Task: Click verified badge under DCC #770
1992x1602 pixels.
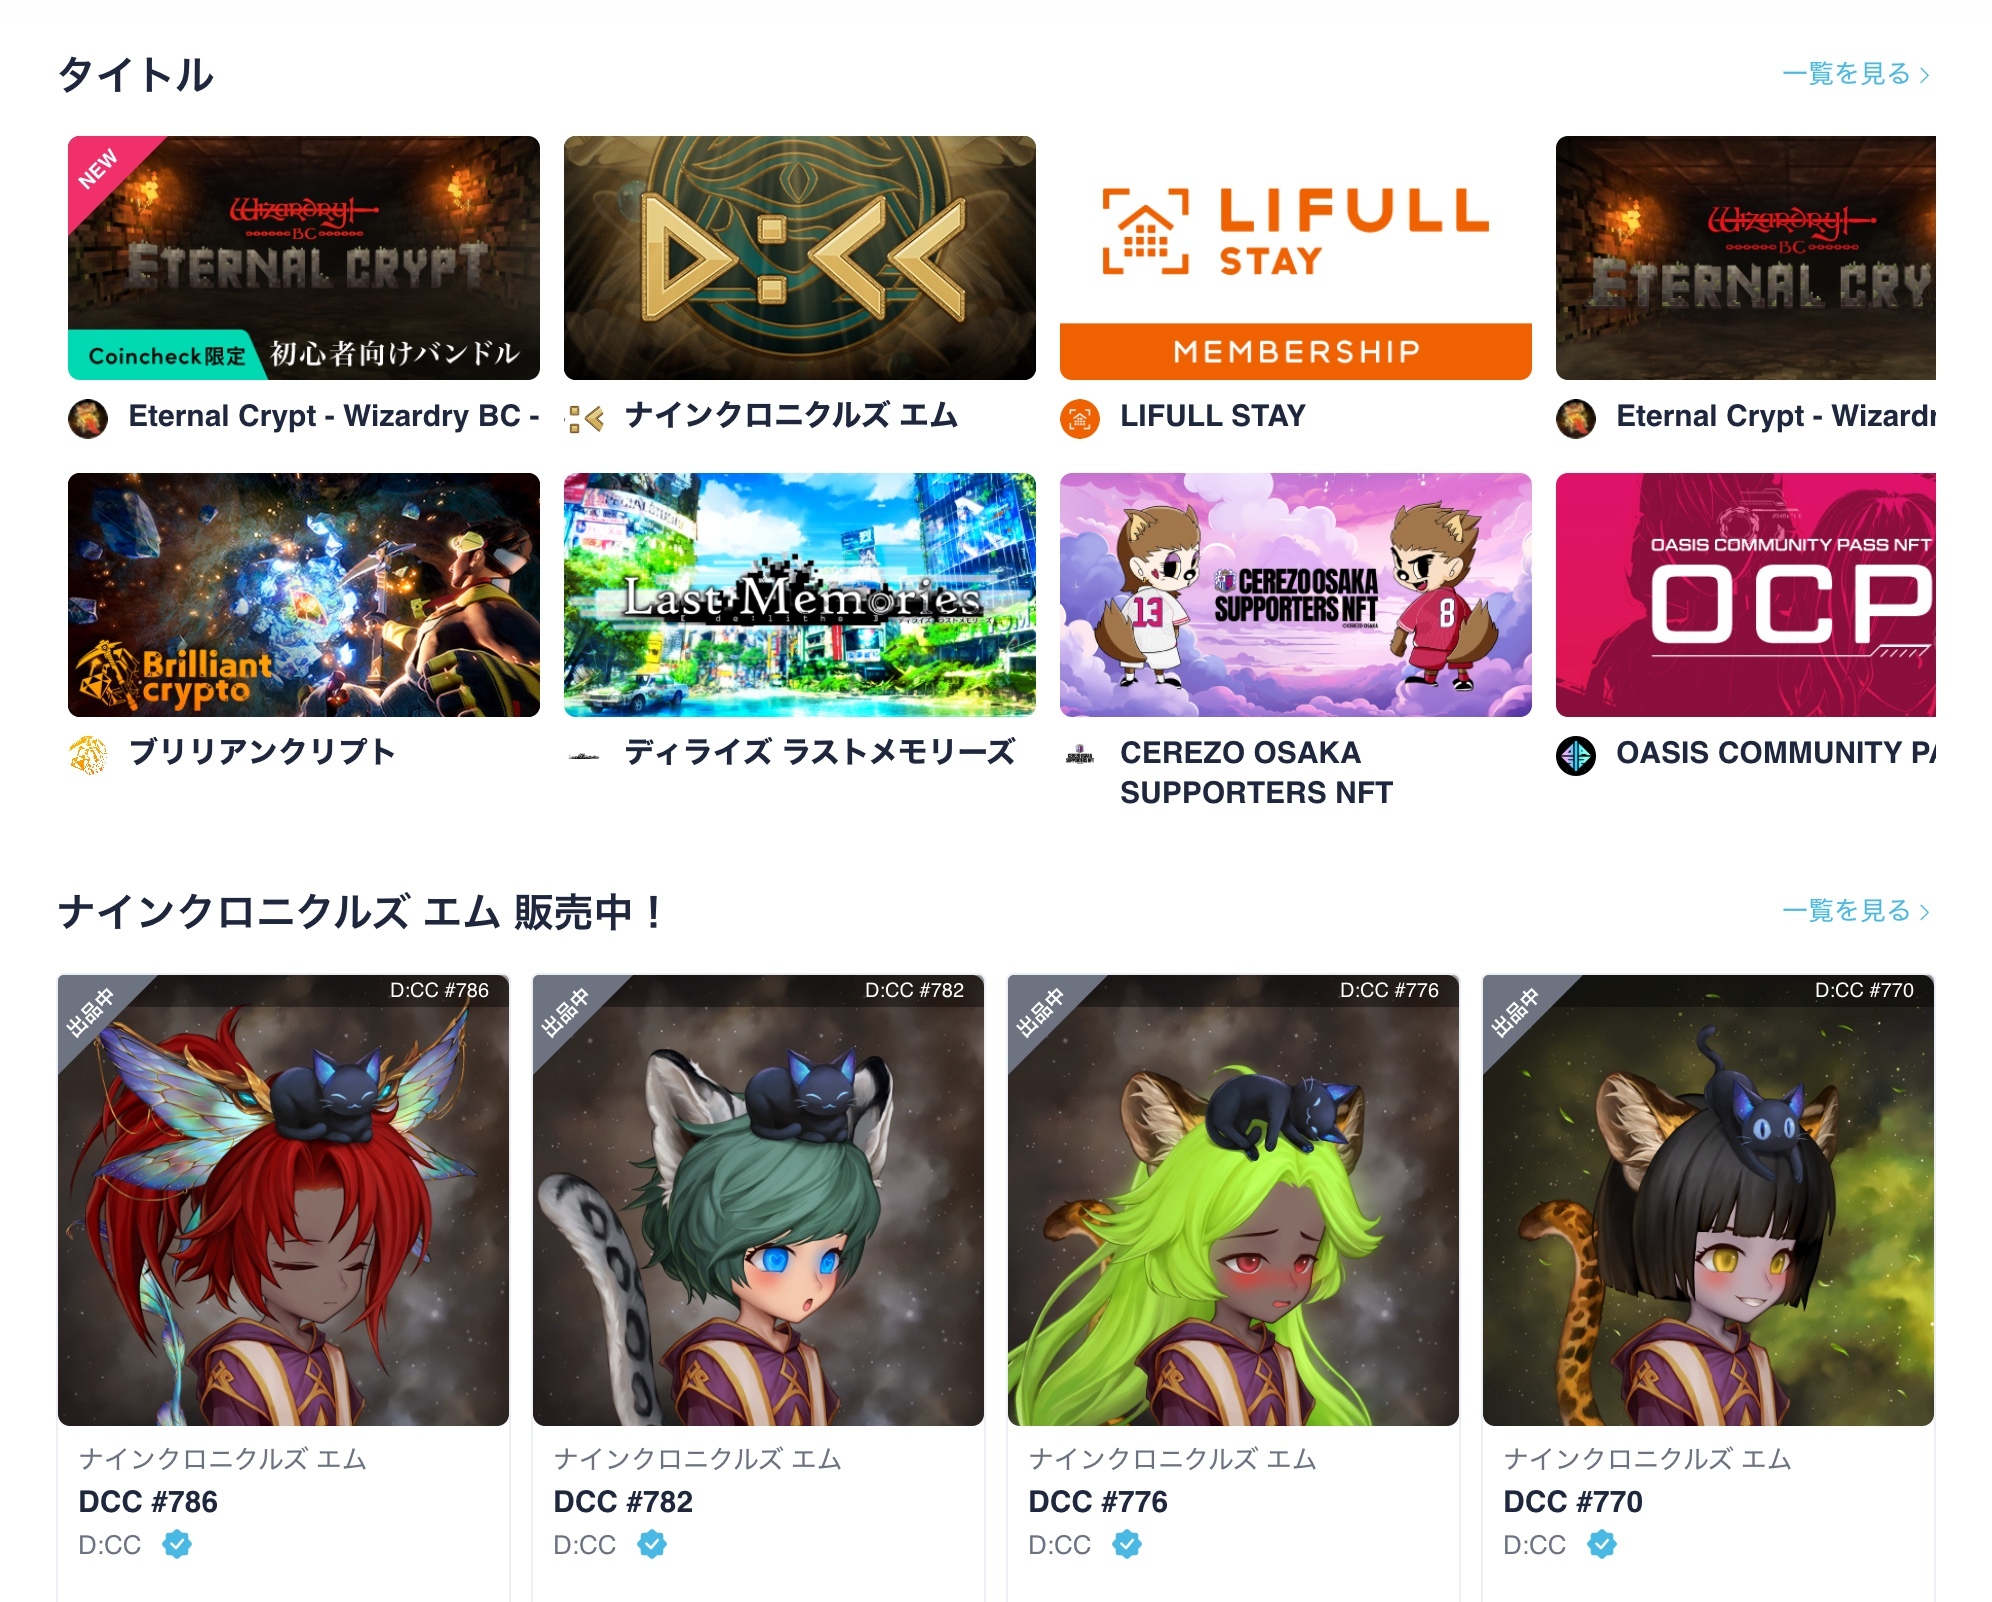Action: point(1602,1544)
